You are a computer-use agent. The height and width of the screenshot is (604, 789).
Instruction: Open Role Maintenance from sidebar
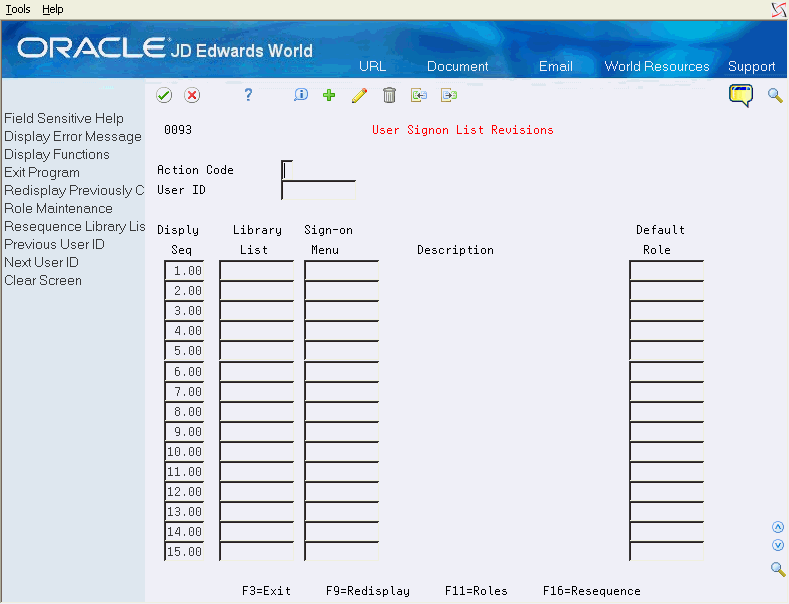coord(58,208)
